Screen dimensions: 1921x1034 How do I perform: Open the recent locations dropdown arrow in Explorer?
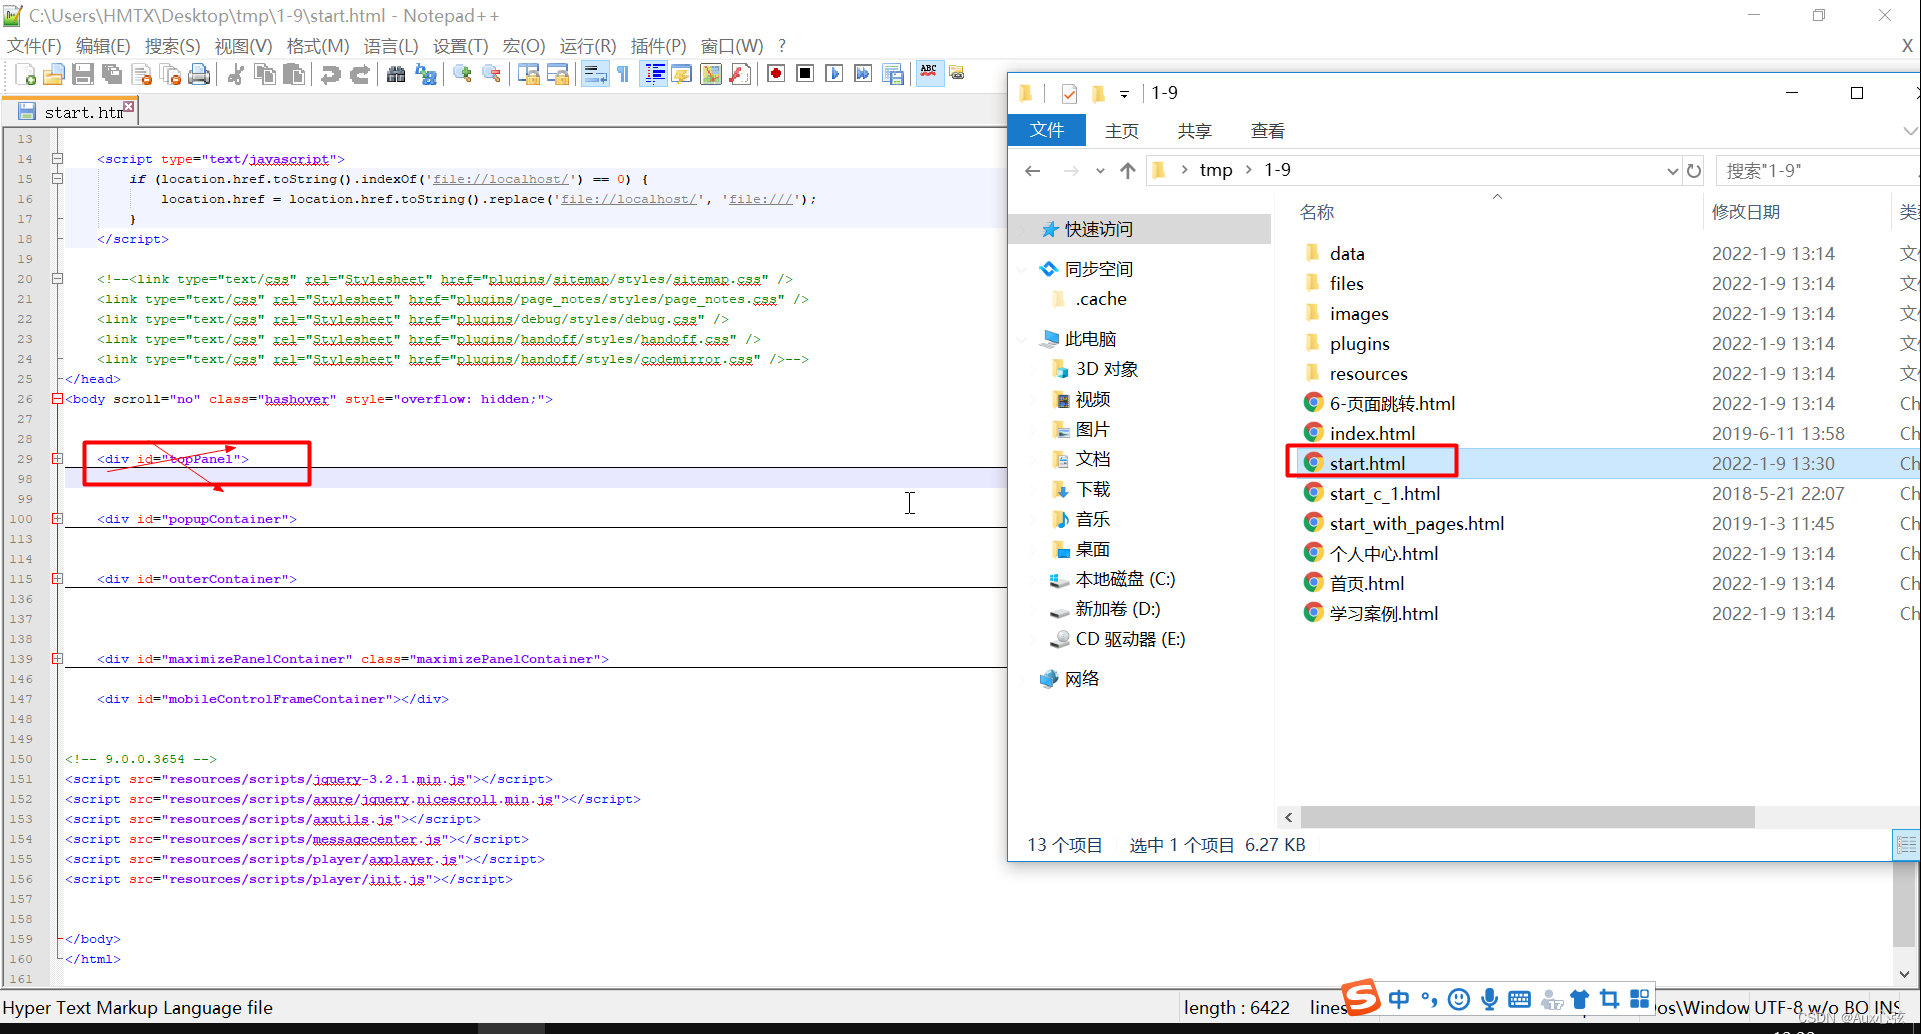[x=1100, y=171]
